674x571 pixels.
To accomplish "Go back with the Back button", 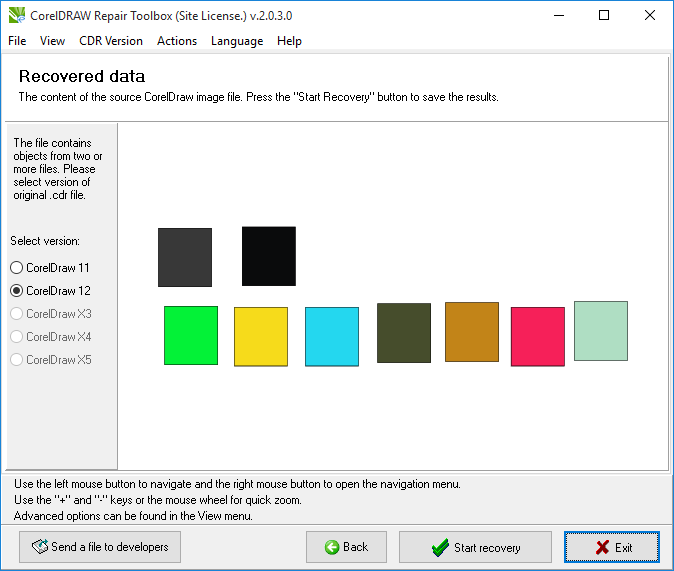I will pos(346,547).
